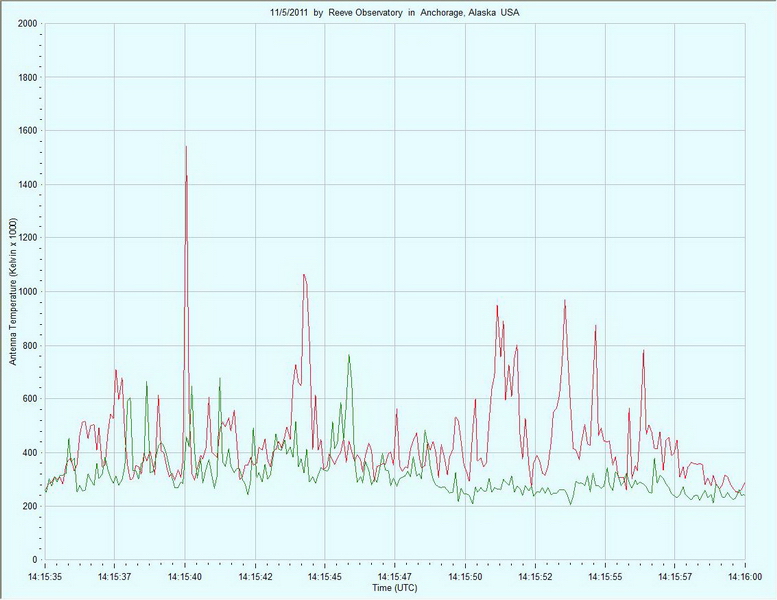Click the 14:15:47 time tick label
Screen dimensions: 777x600
(395, 578)
